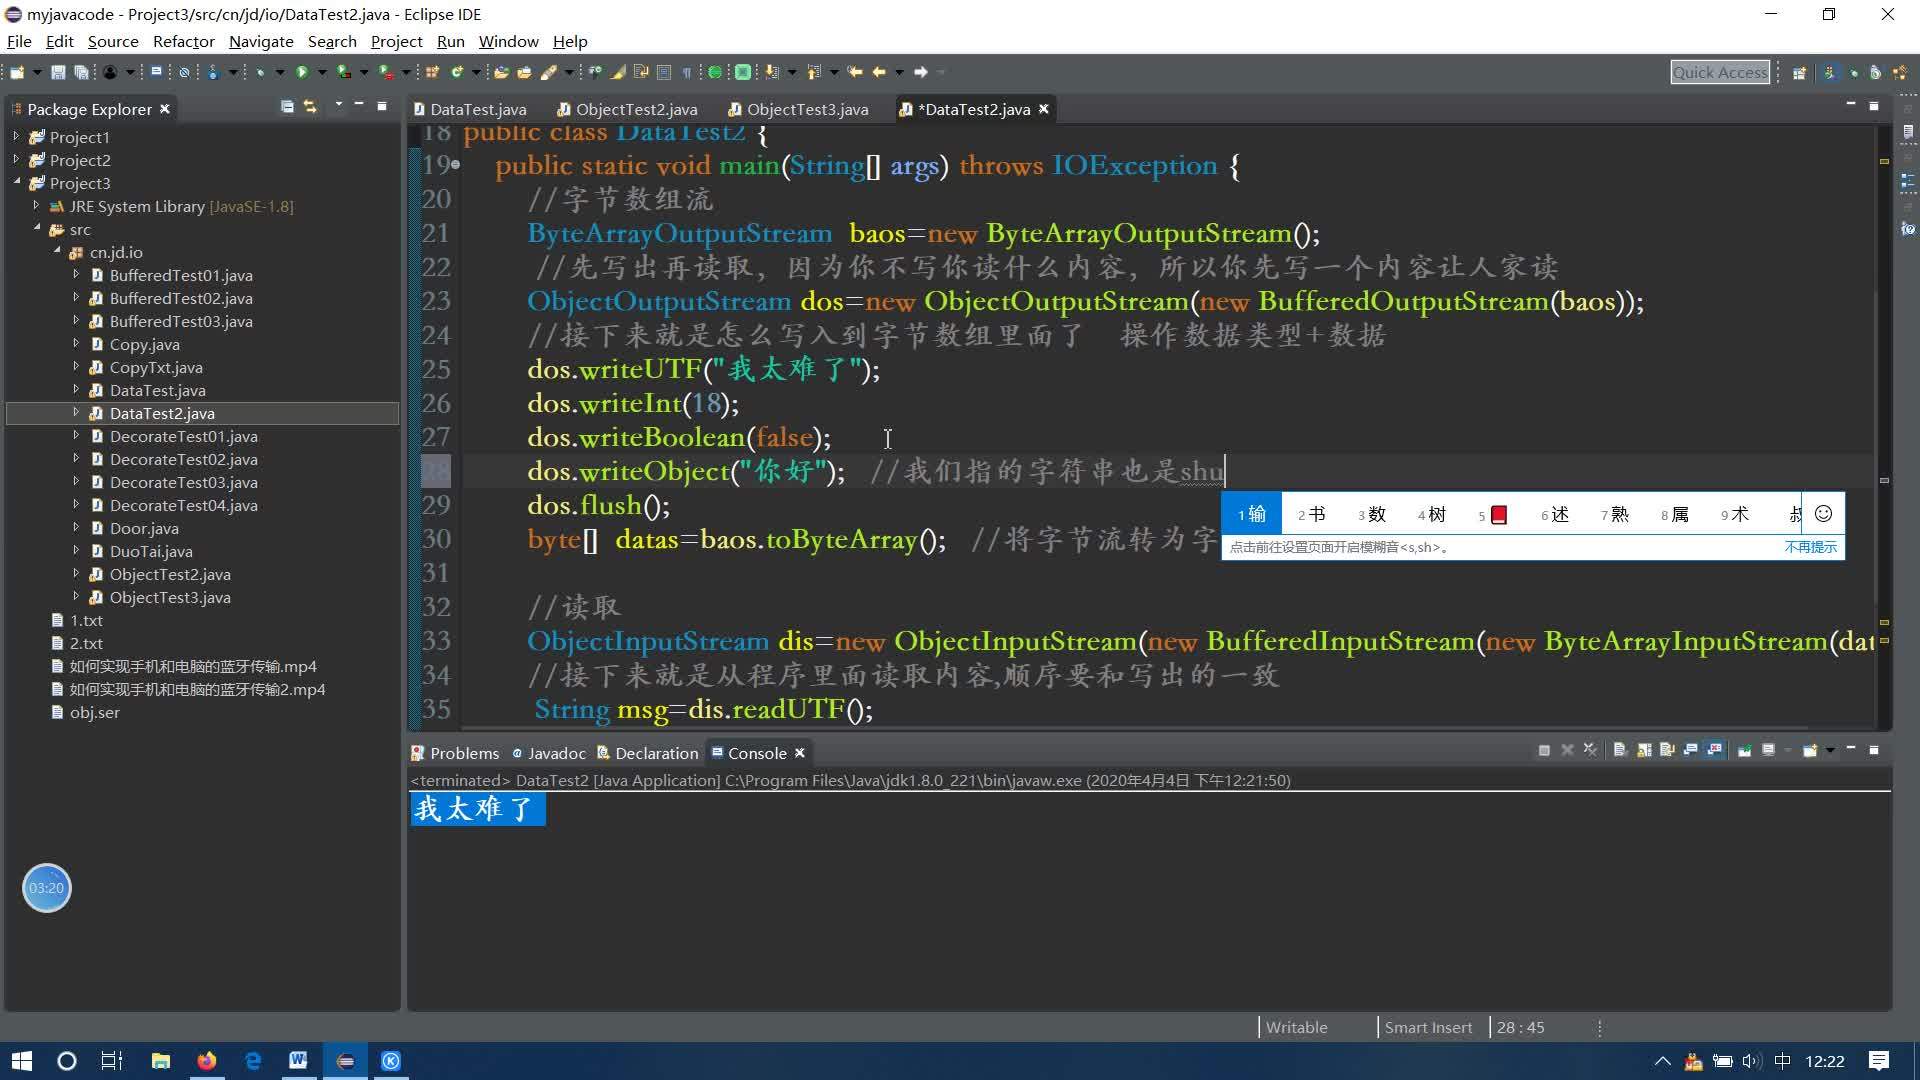This screenshot has height=1080, width=1920.
Task: Click the 03:20 recording timer circle
Action: [46, 888]
